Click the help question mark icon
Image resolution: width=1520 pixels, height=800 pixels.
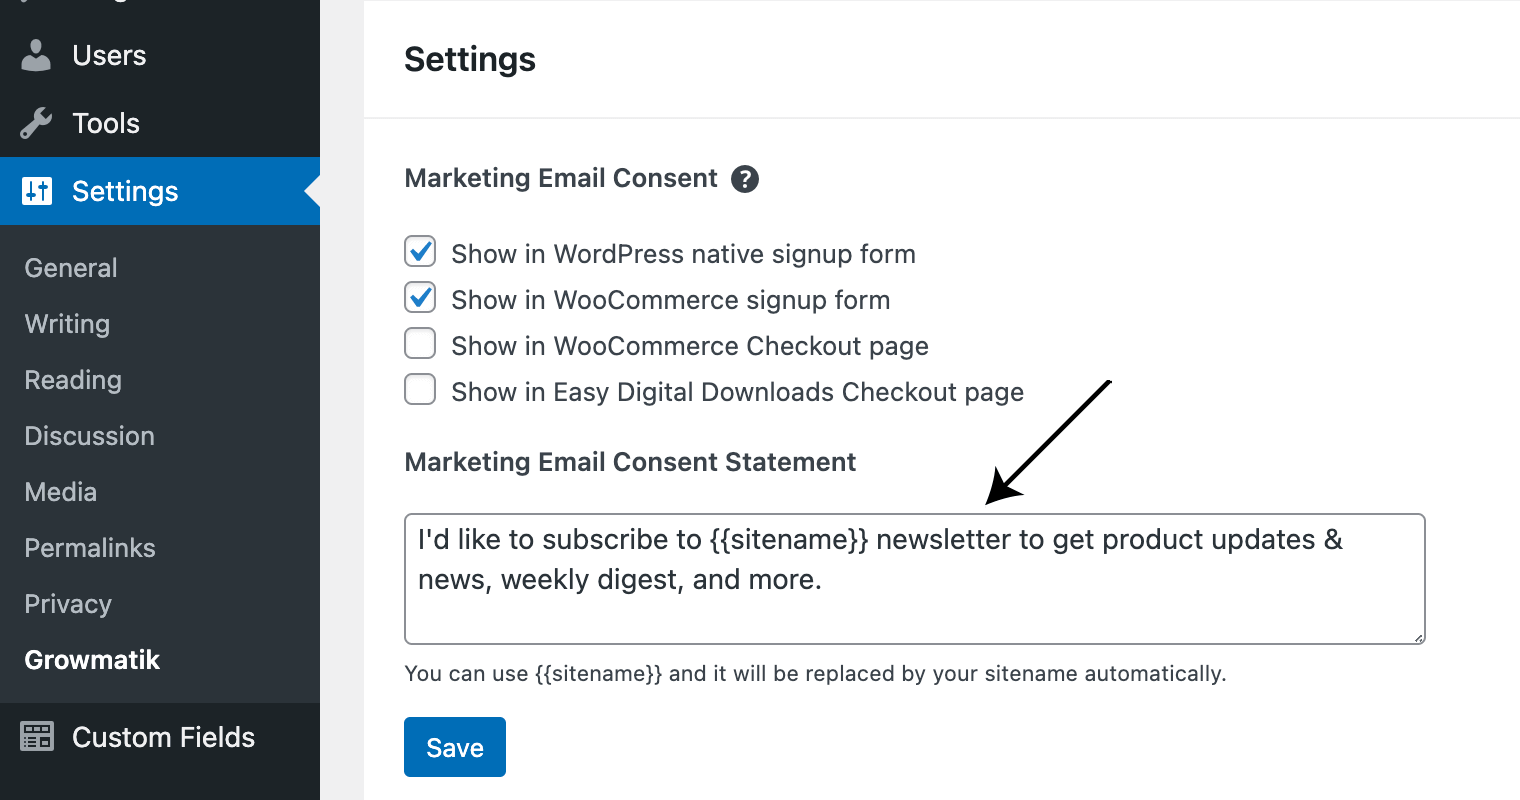745,179
